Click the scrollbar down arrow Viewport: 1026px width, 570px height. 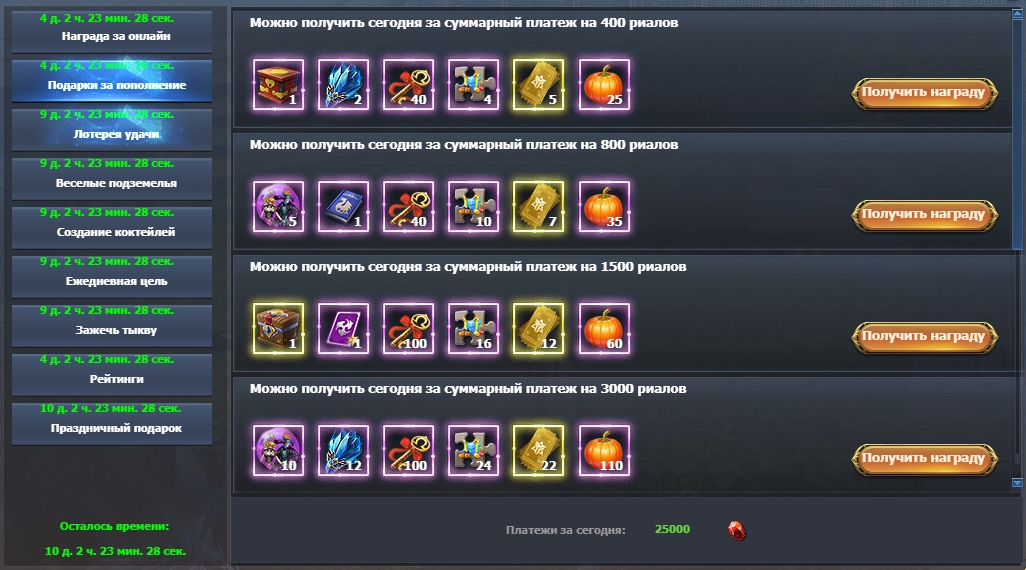1017,482
